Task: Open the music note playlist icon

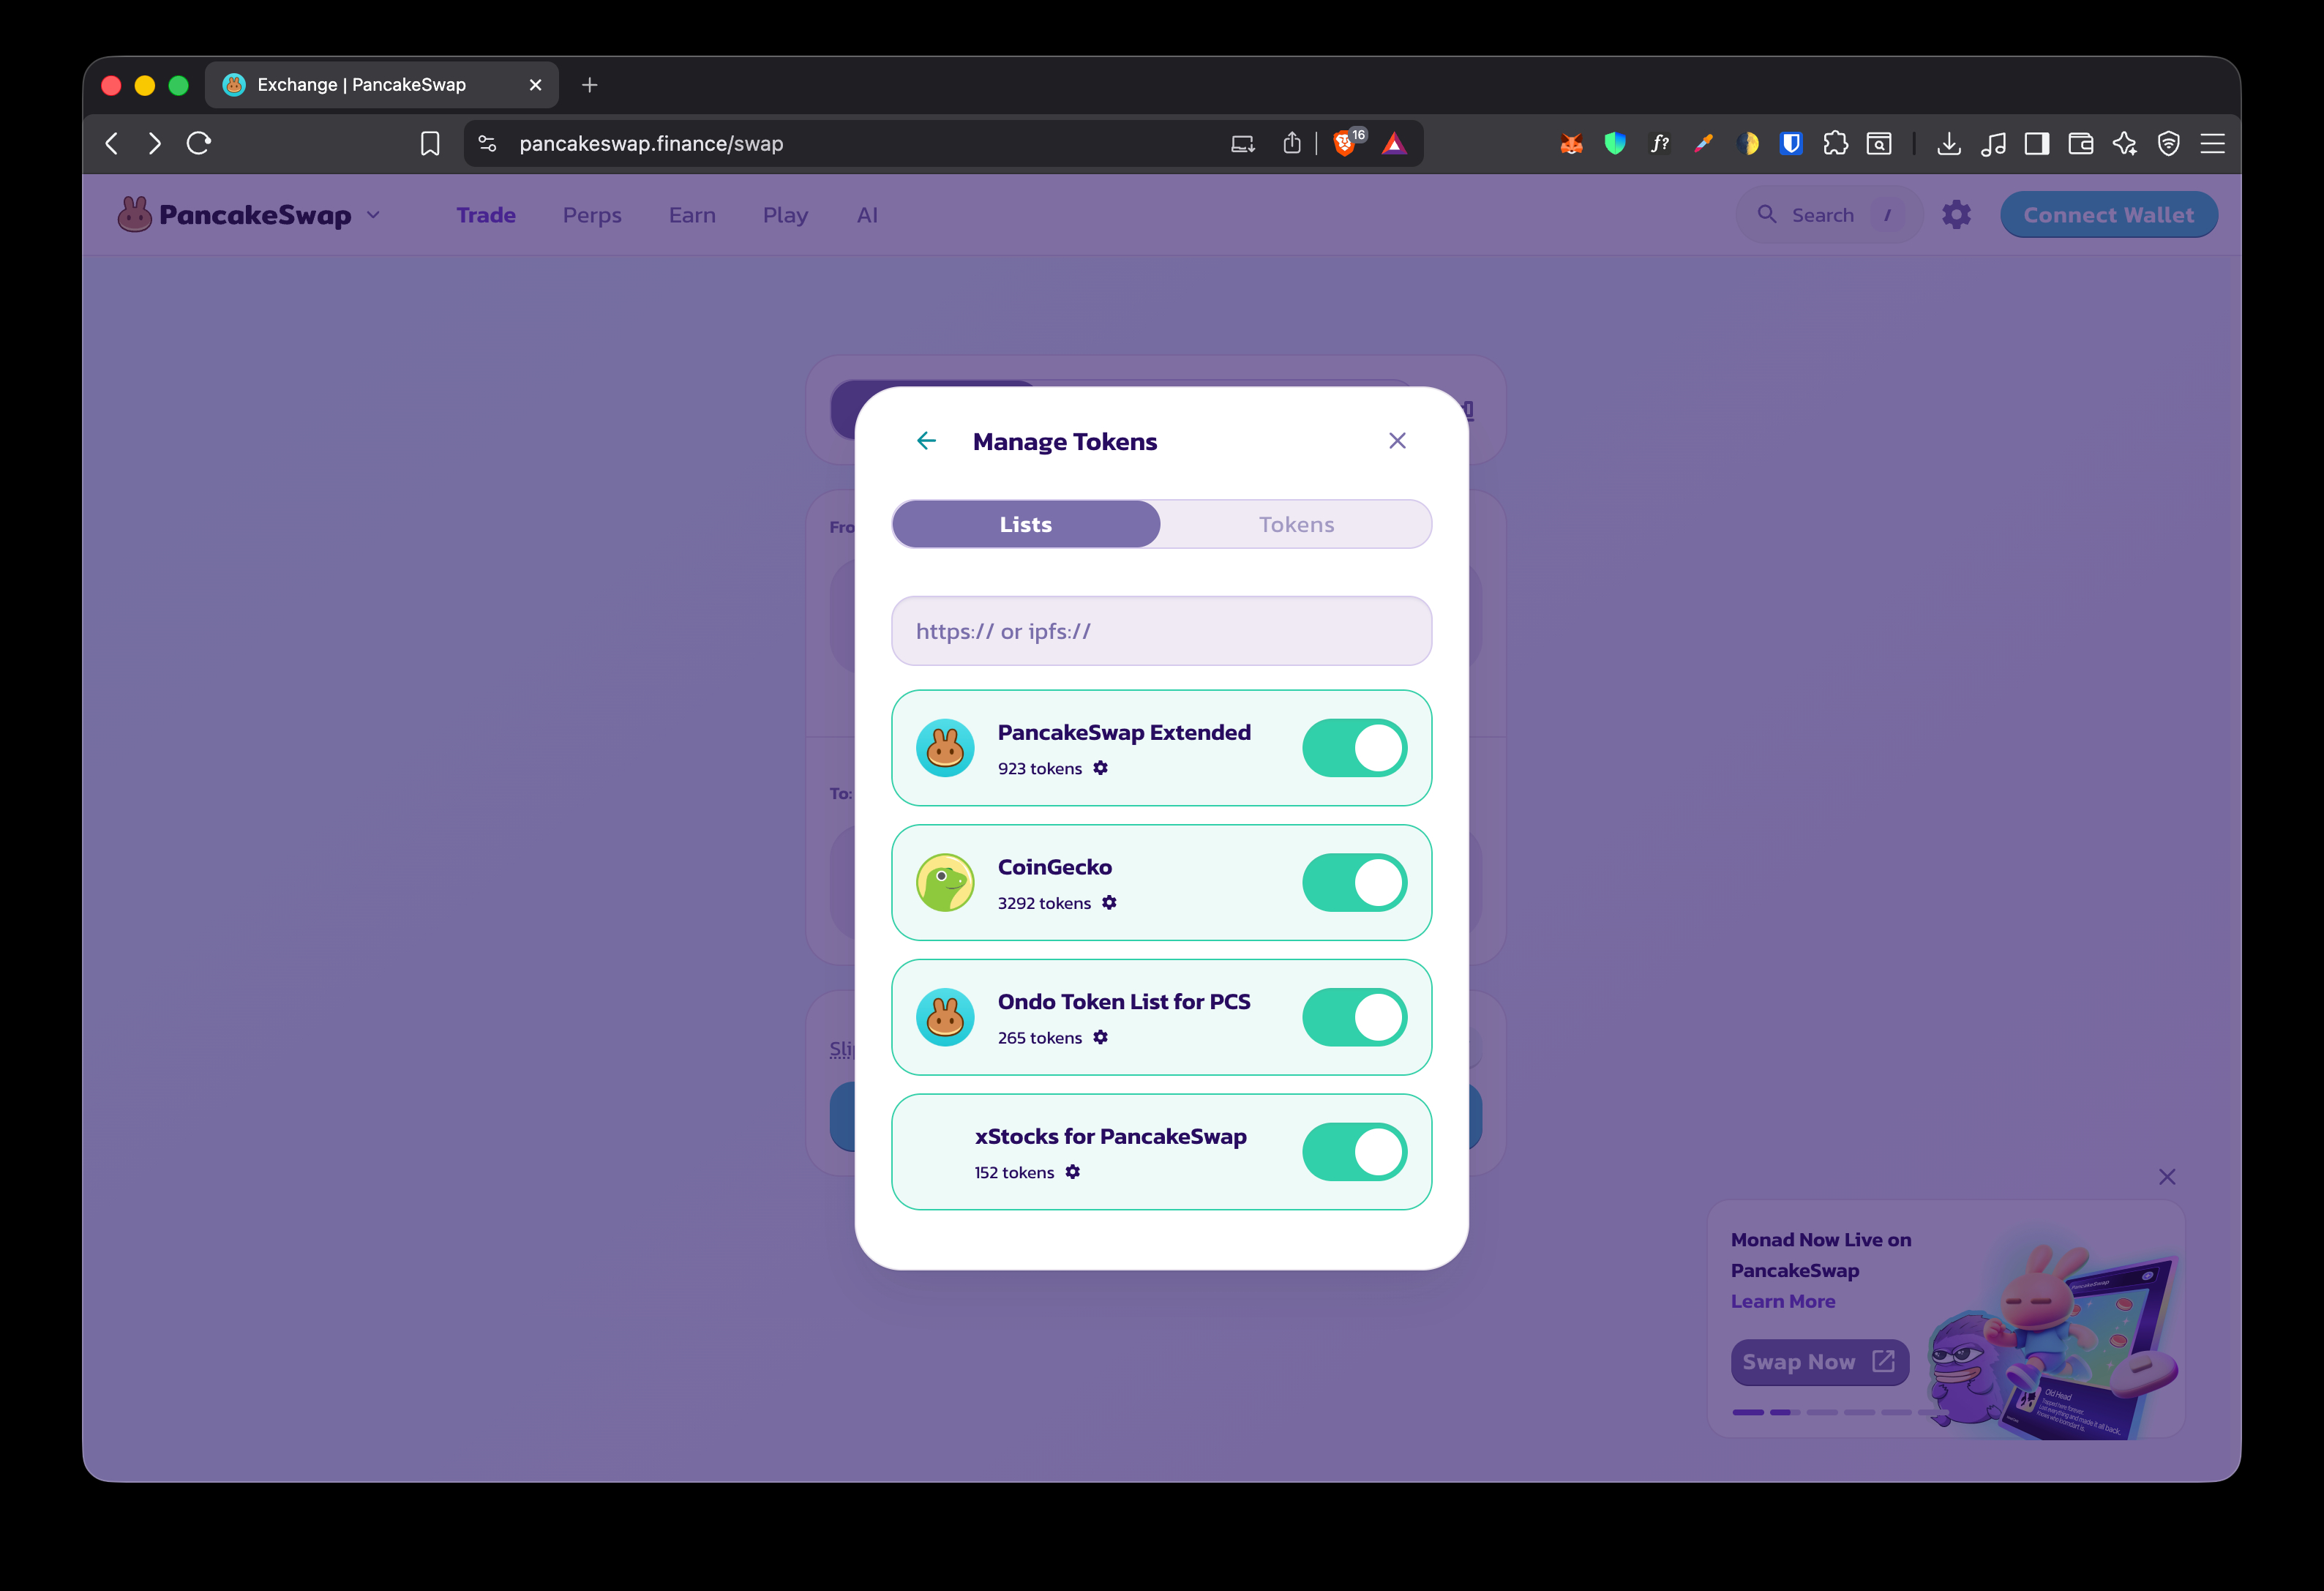Action: [1993, 144]
